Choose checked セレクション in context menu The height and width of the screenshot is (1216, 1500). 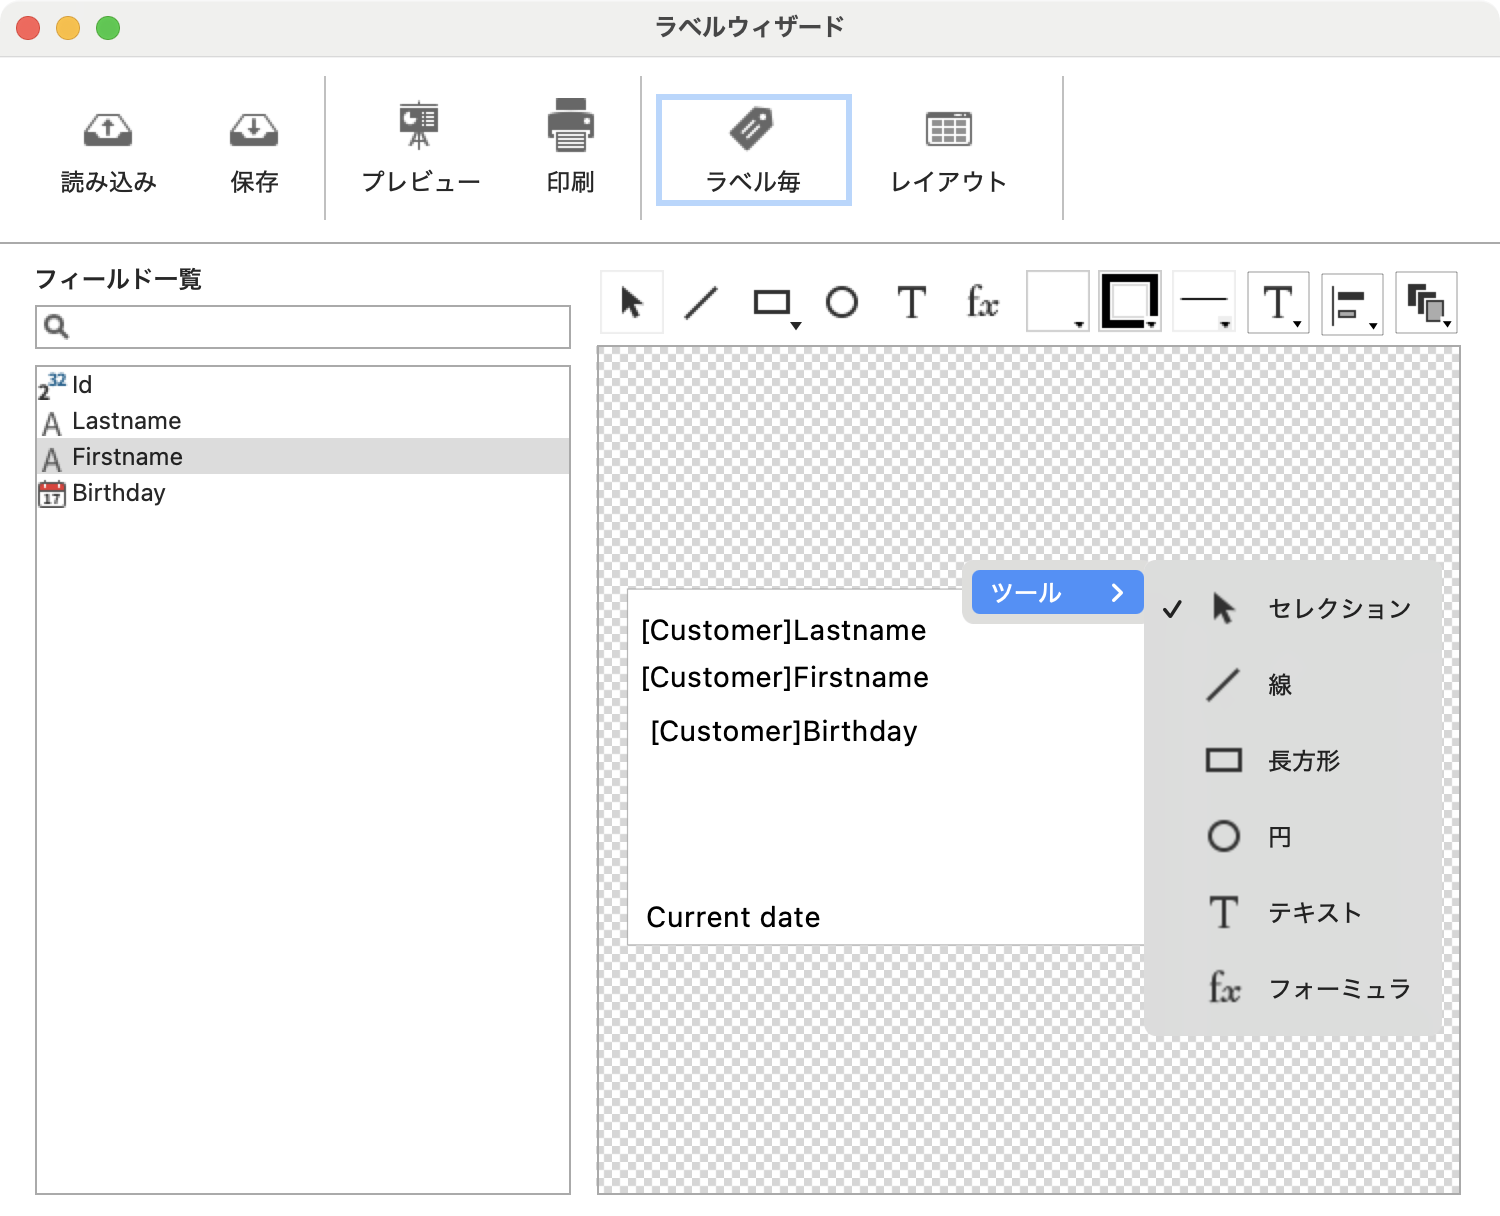tap(1337, 609)
